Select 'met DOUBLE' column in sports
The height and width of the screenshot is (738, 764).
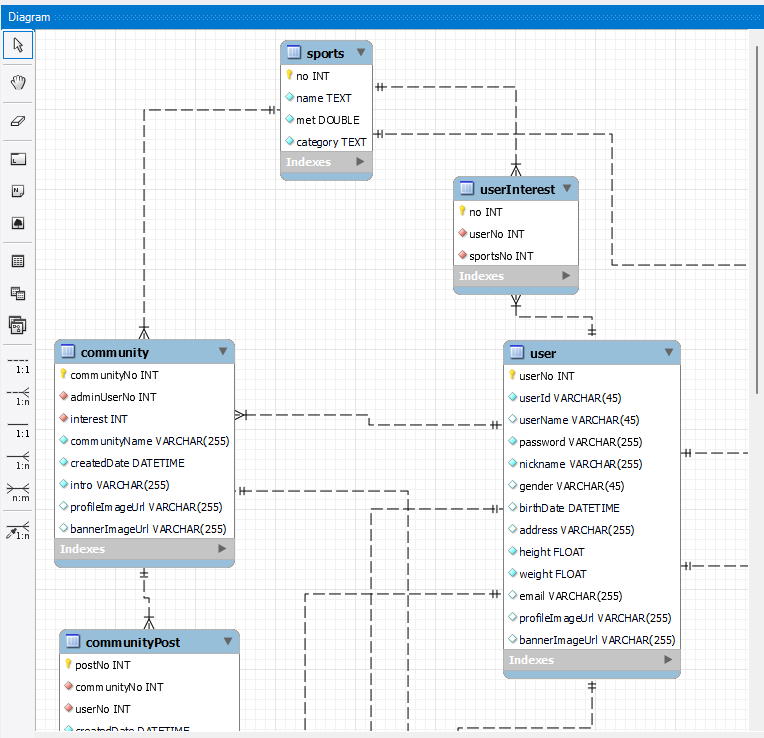[x=326, y=120]
